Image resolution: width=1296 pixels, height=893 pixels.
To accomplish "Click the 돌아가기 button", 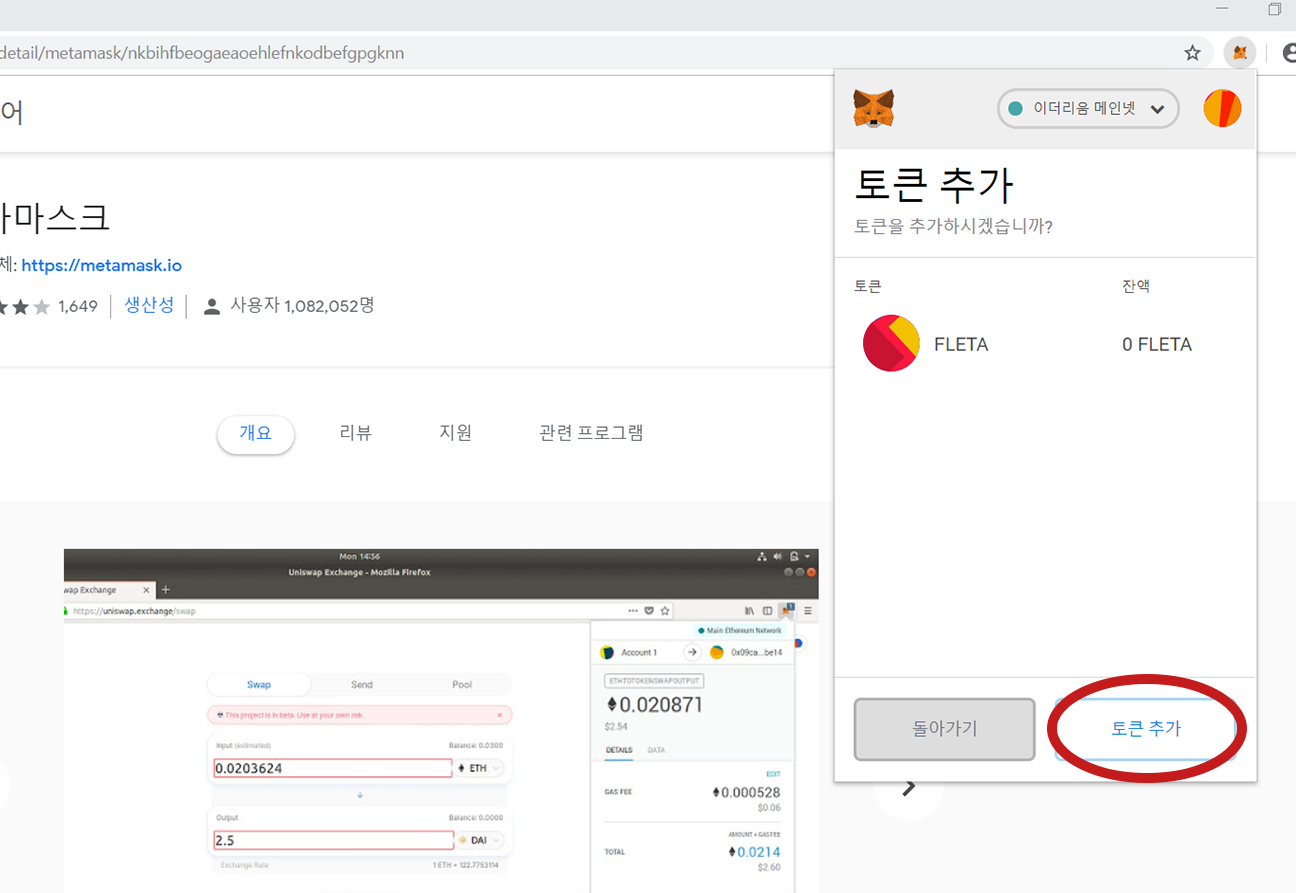I will [943, 729].
